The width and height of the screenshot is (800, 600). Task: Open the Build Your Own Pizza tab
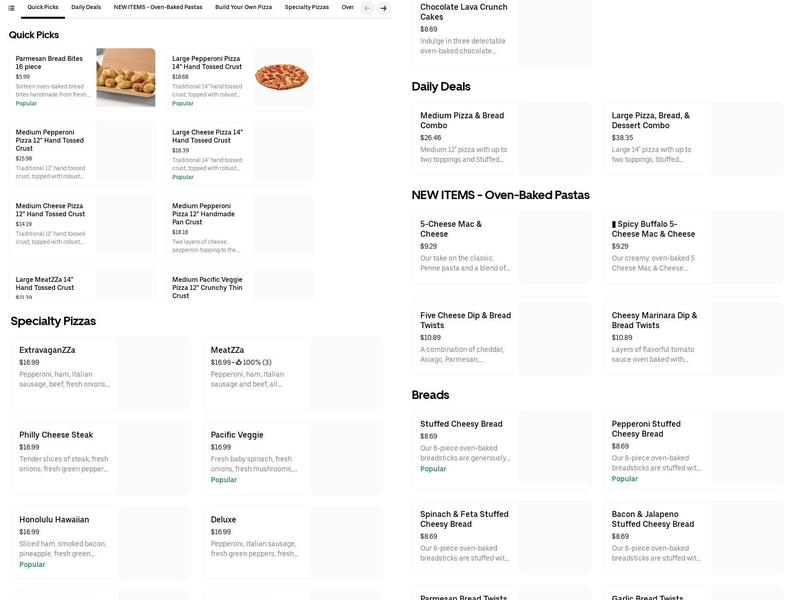[241, 7]
